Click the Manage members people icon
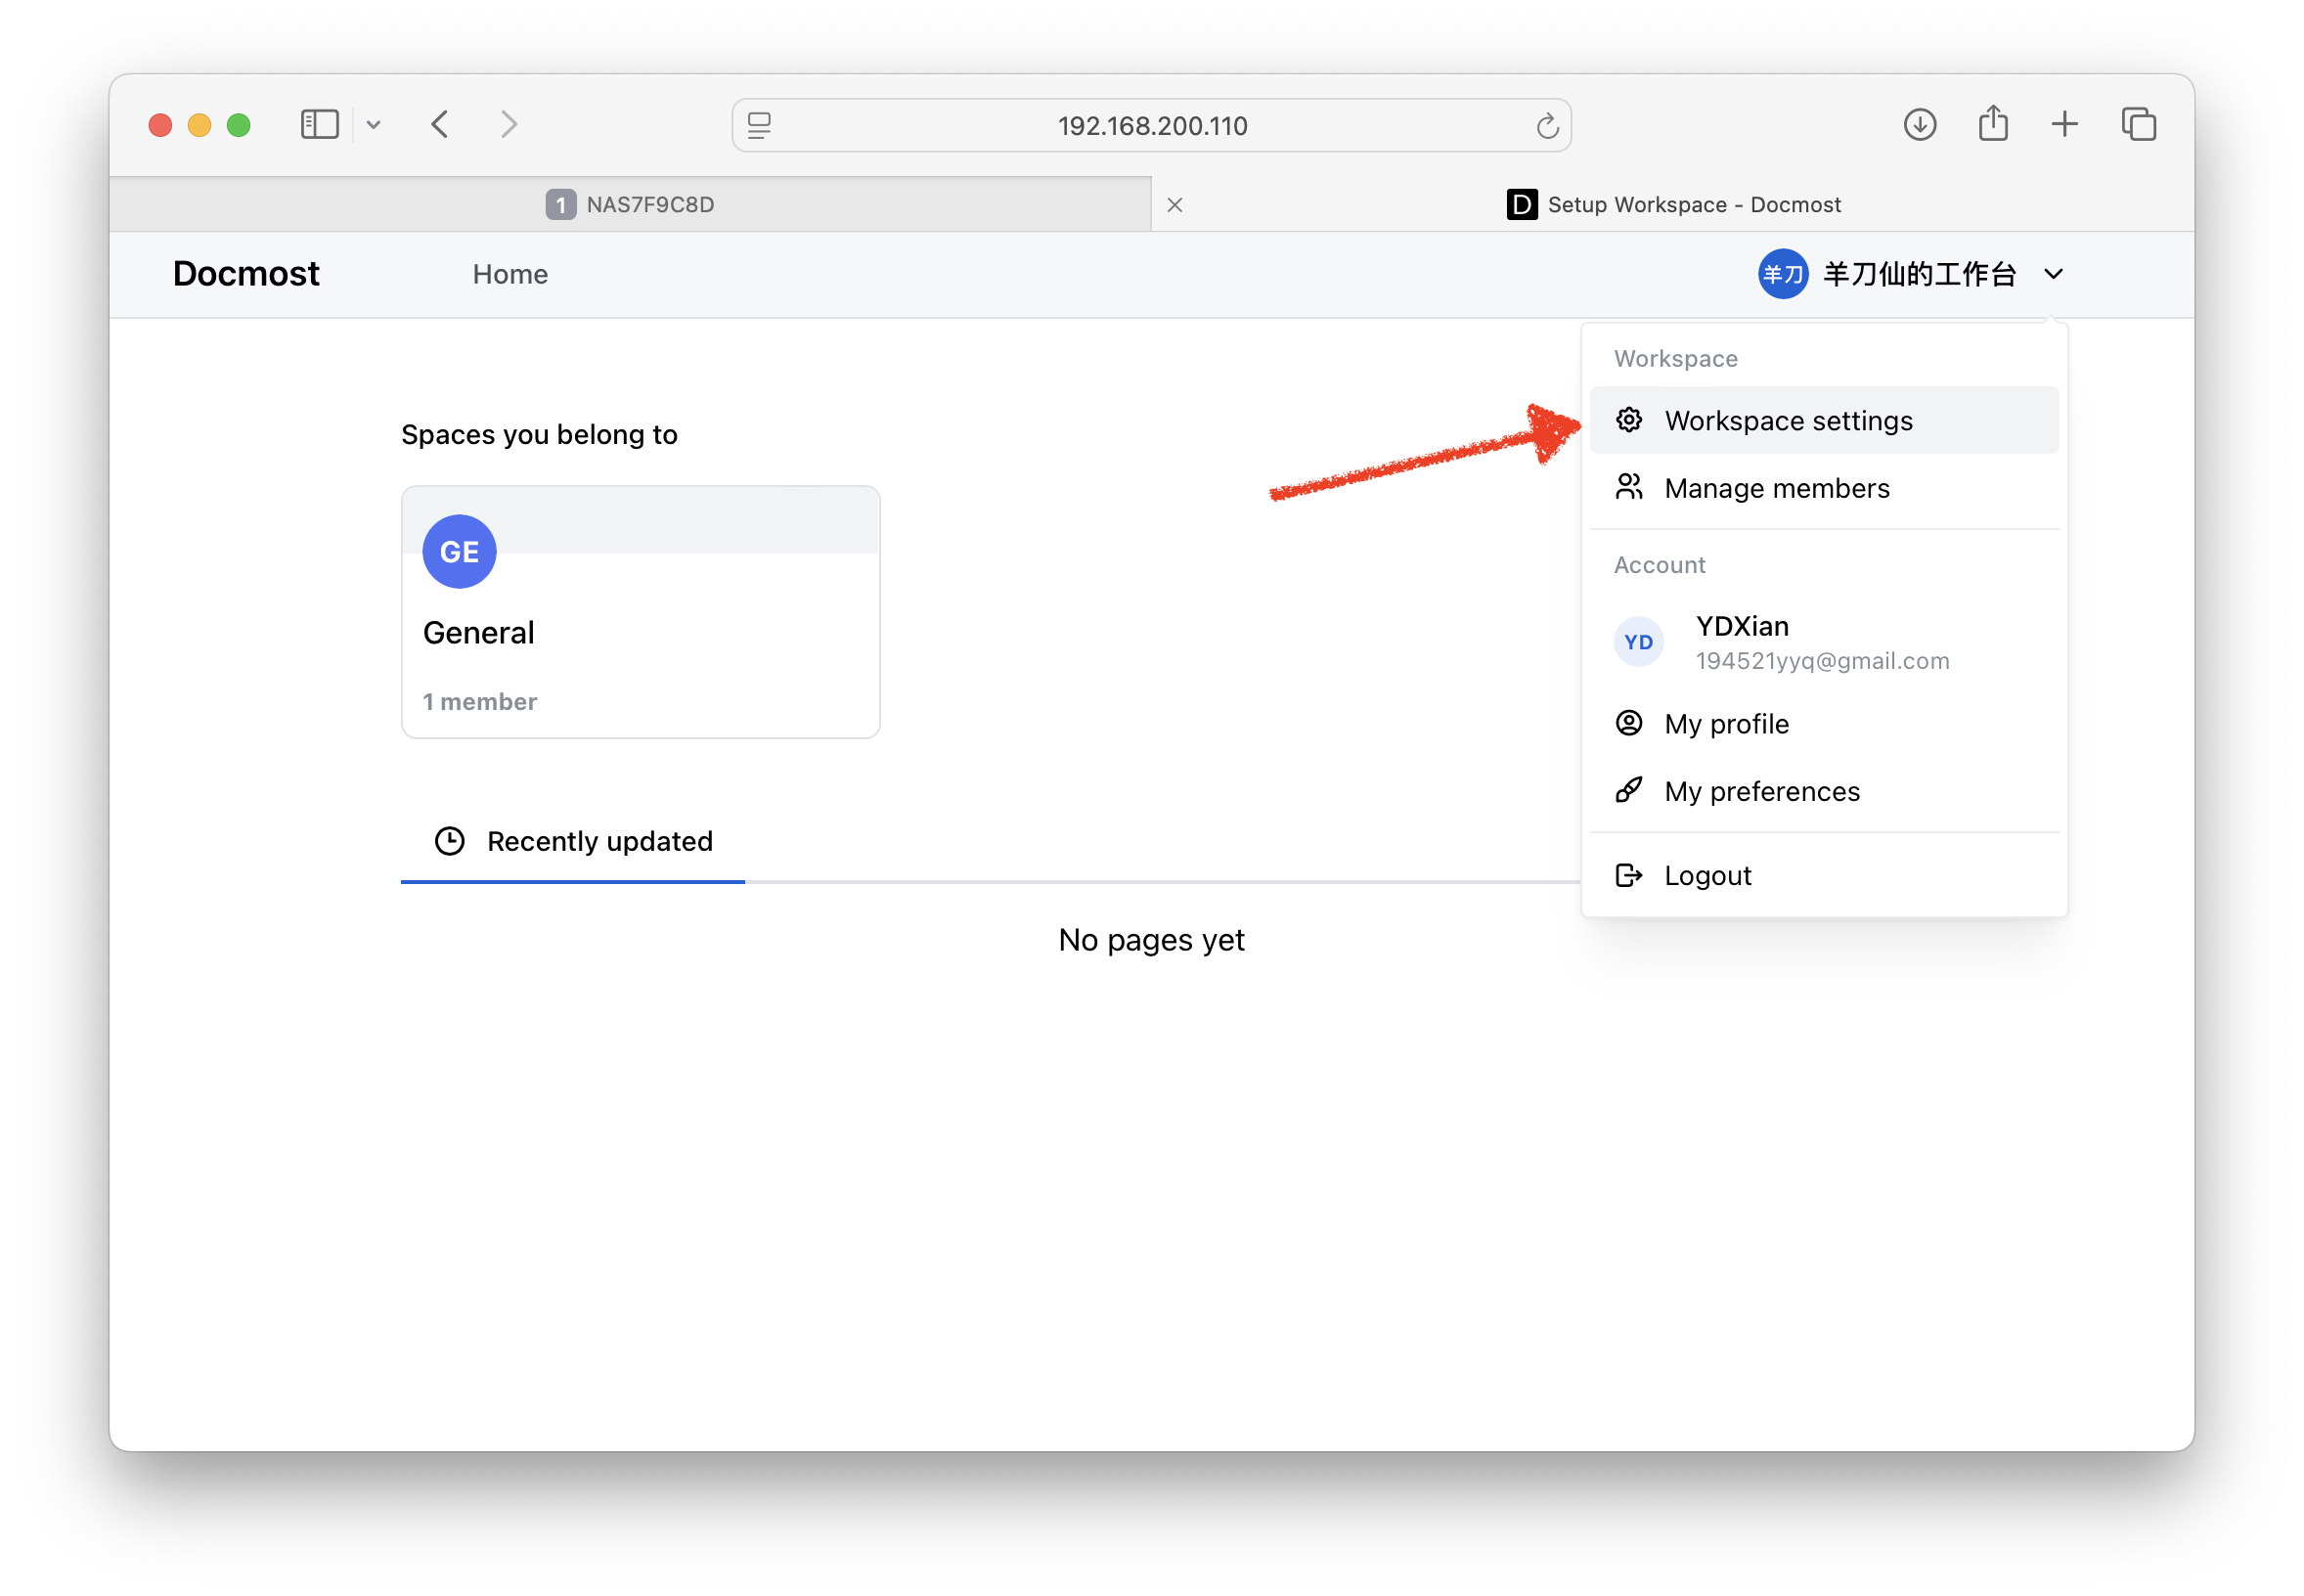The image size is (2304, 1596). 1629,487
